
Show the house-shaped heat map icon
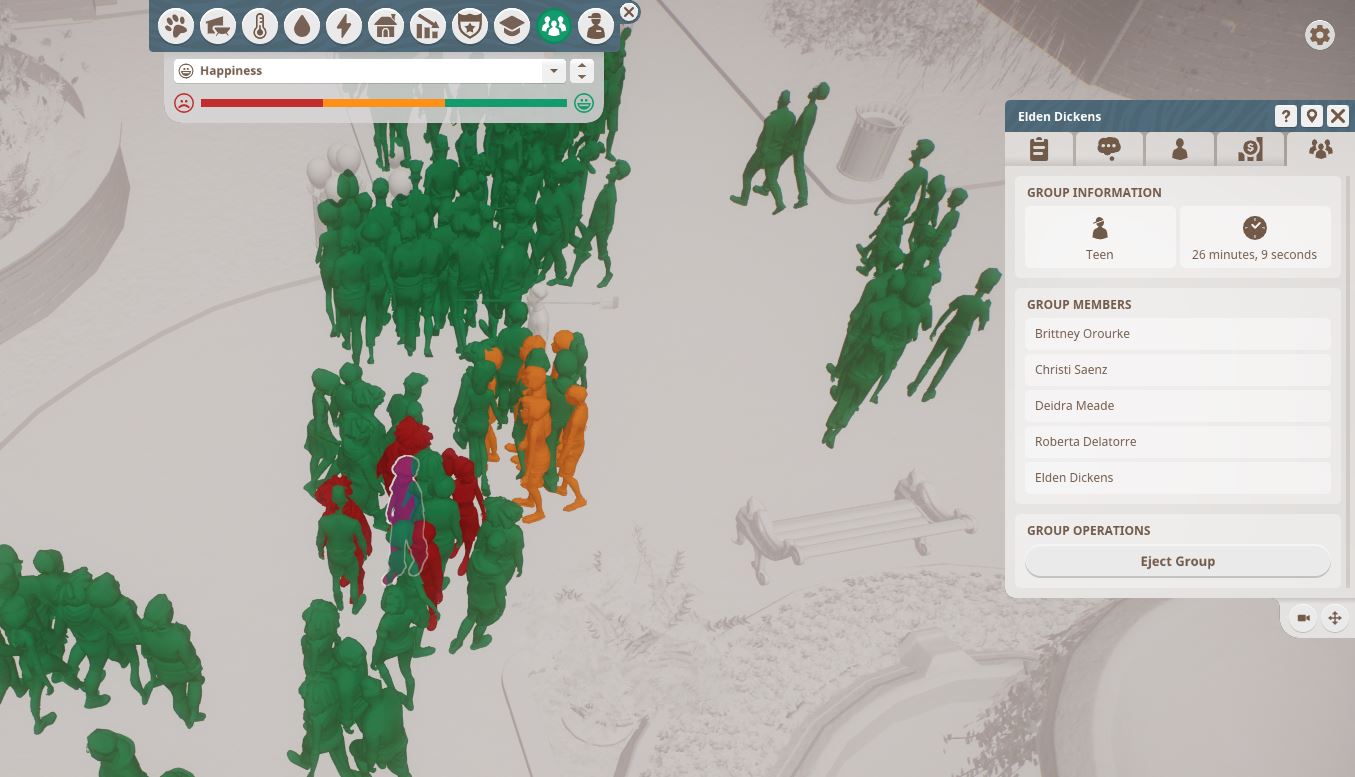click(x=386, y=26)
